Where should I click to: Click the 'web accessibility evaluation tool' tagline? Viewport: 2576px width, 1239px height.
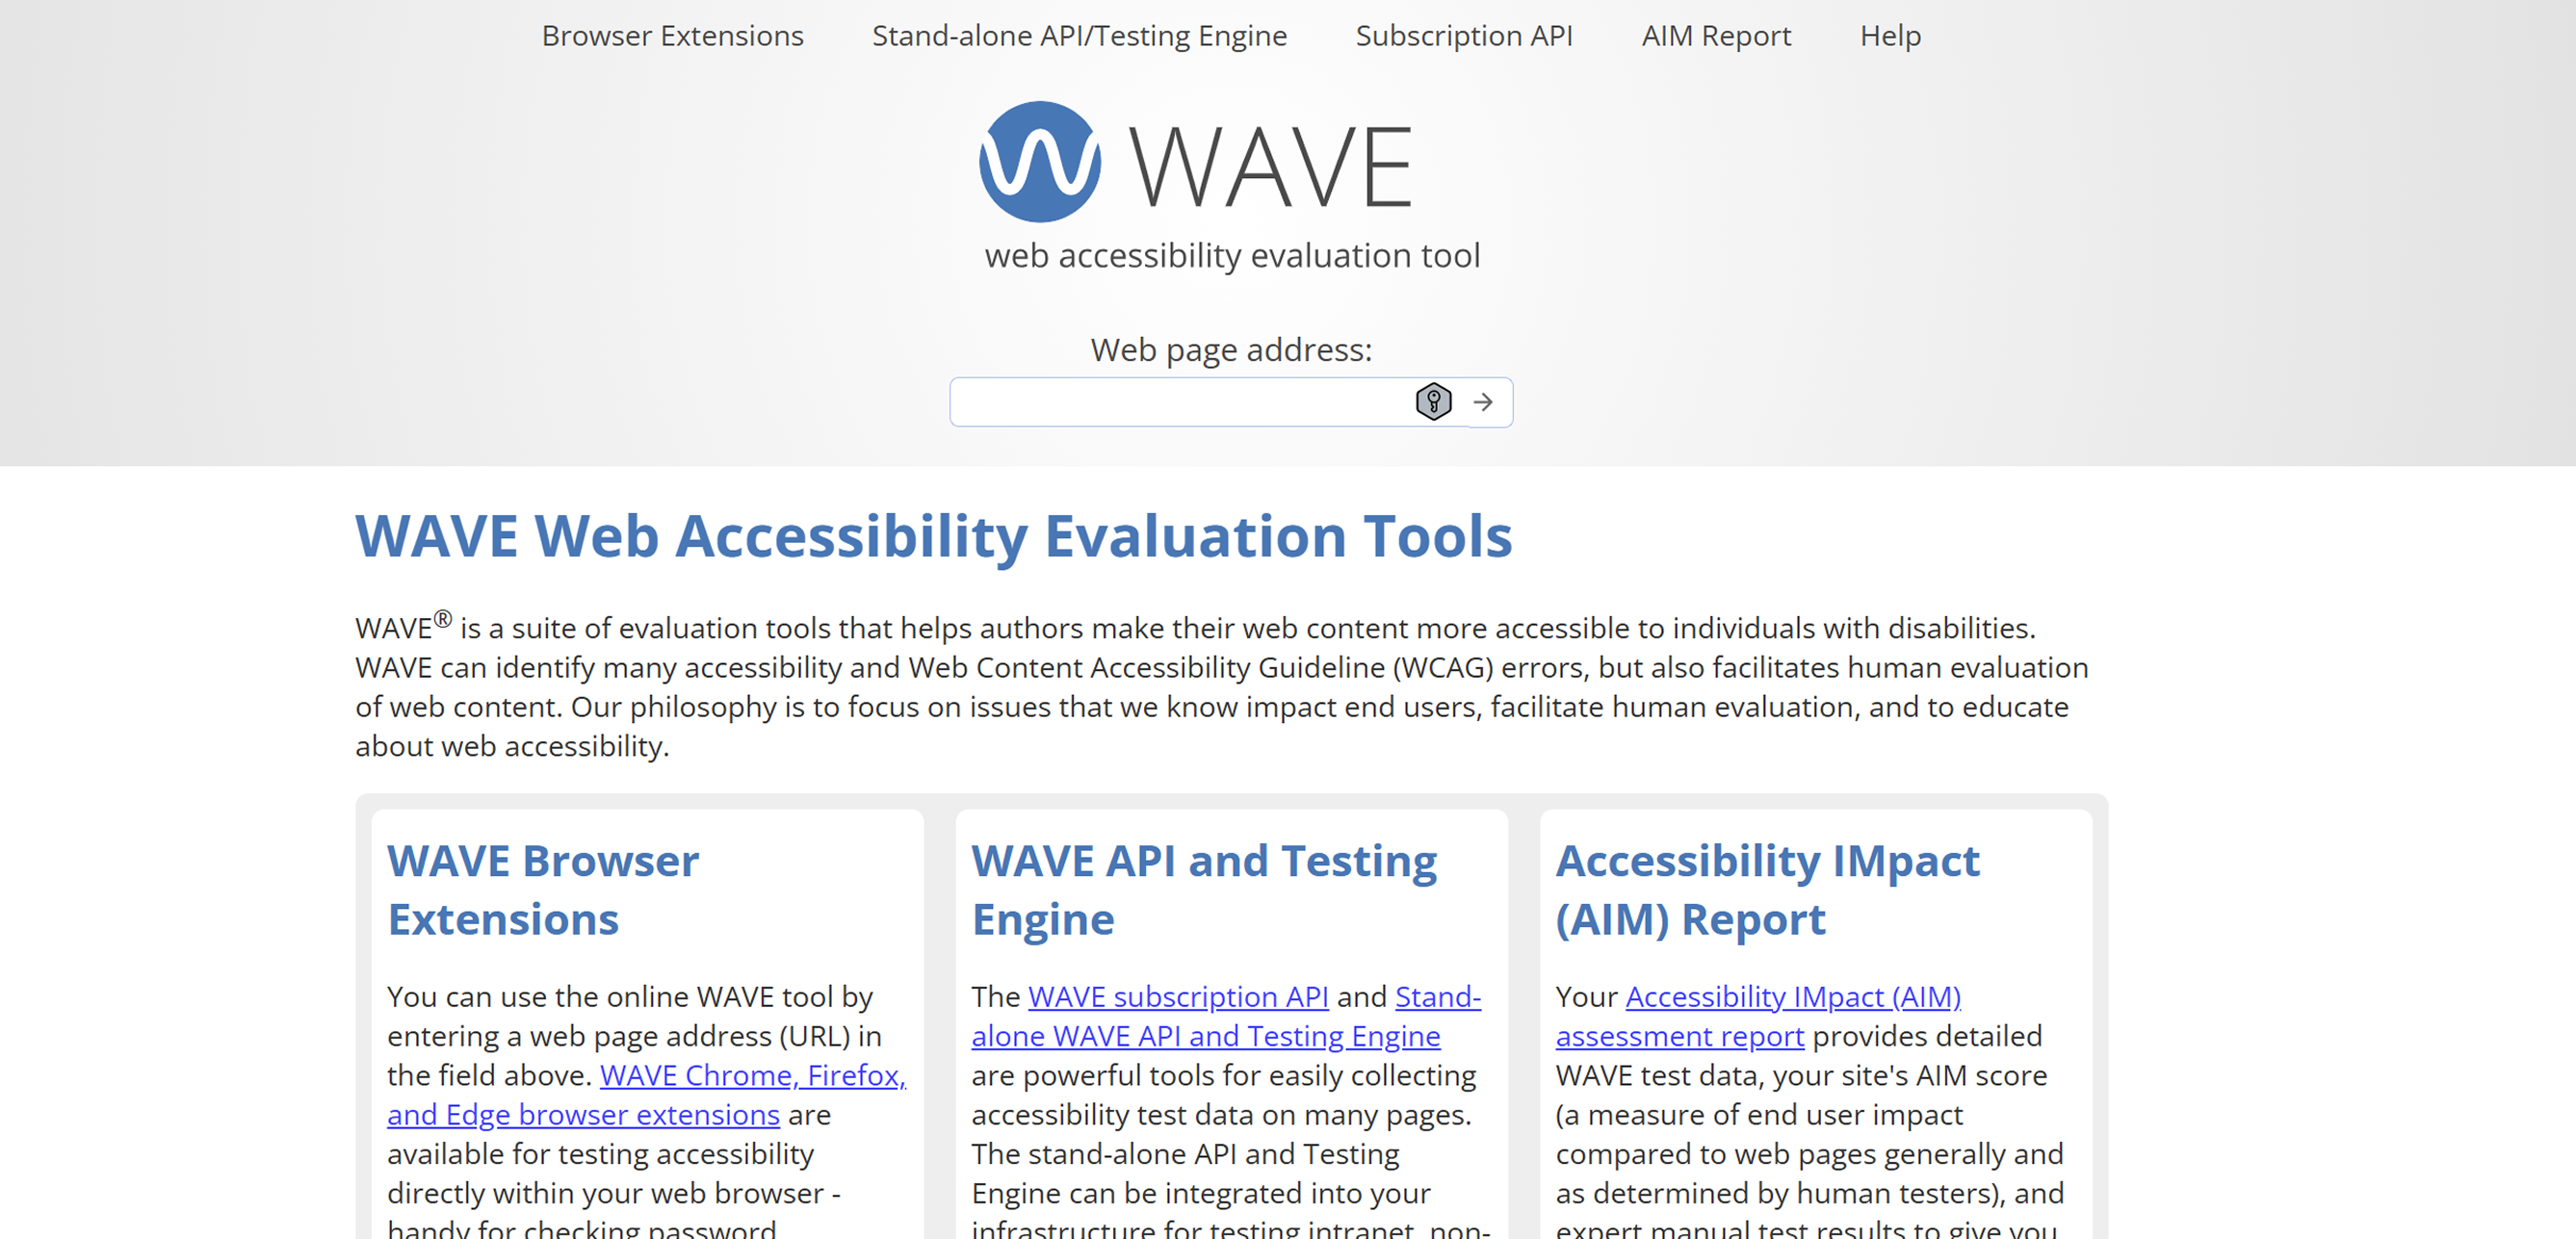point(1231,256)
